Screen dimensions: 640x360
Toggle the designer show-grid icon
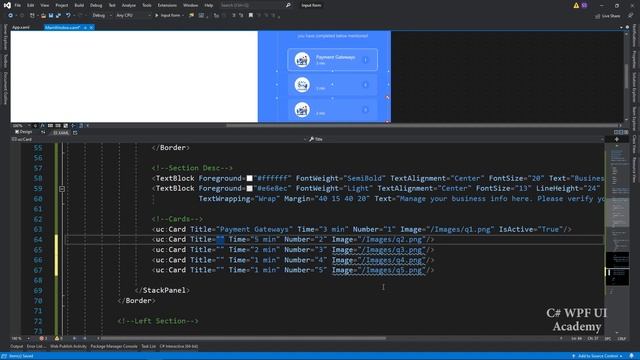50,126
